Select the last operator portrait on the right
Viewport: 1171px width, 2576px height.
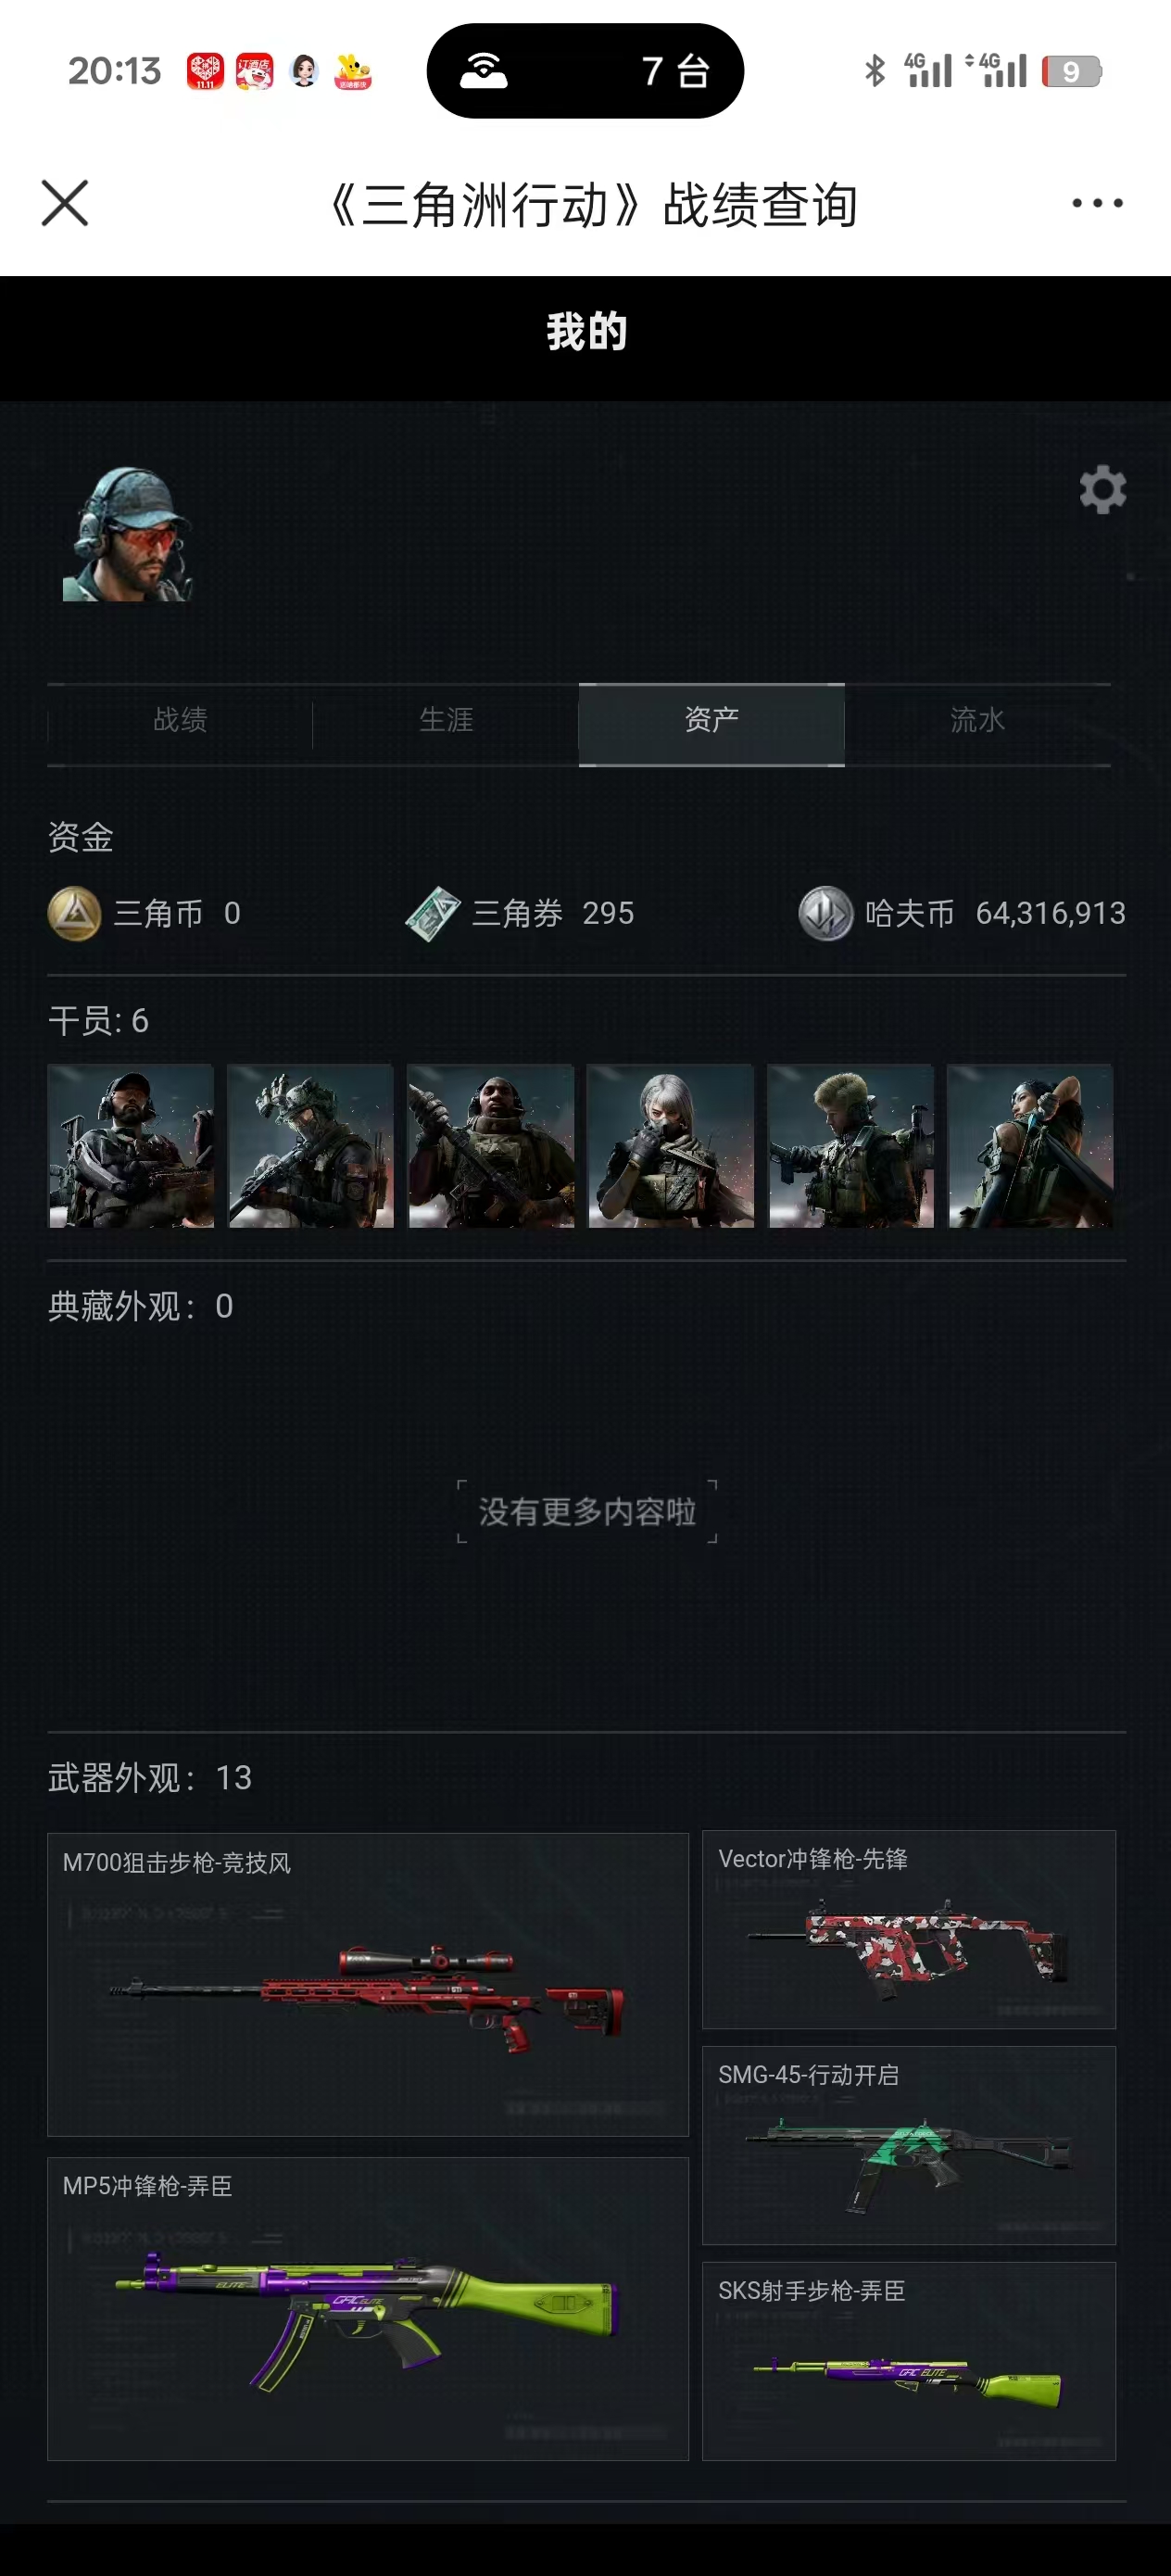1030,1146
